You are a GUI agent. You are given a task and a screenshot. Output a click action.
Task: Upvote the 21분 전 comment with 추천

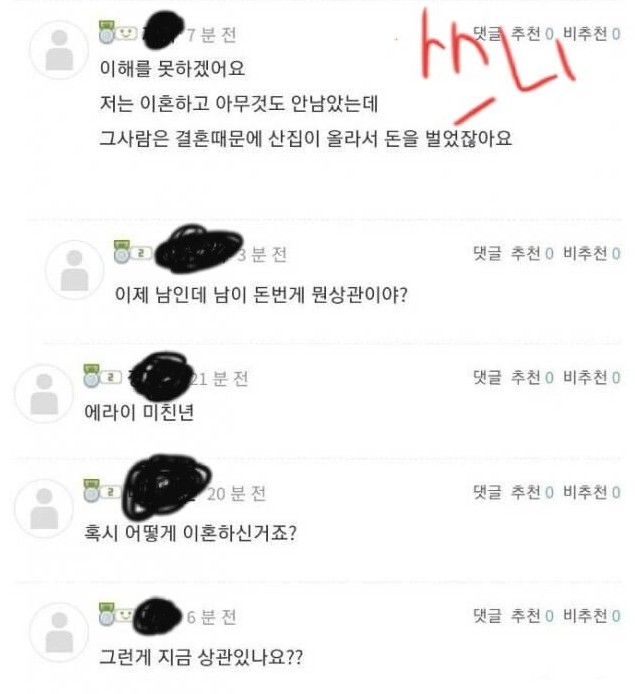tap(532, 377)
